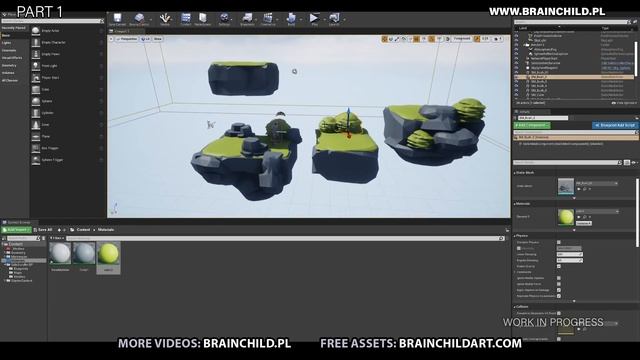The height and width of the screenshot is (360, 640).
Task: Select the scale gizmo tool in viewport
Action: coord(397,39)
